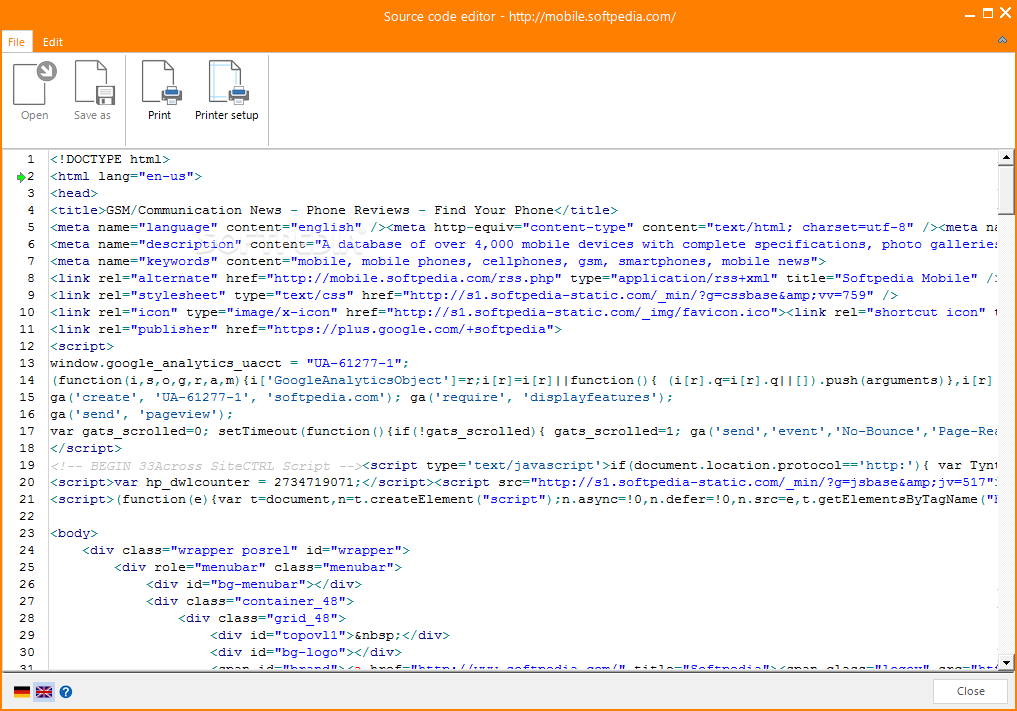The width and height of the screenshot is (1017, 711).
Task: Click the 'BEGIN 33Across SiteCTRL Script' comment
Action: [x=206, y=465]
